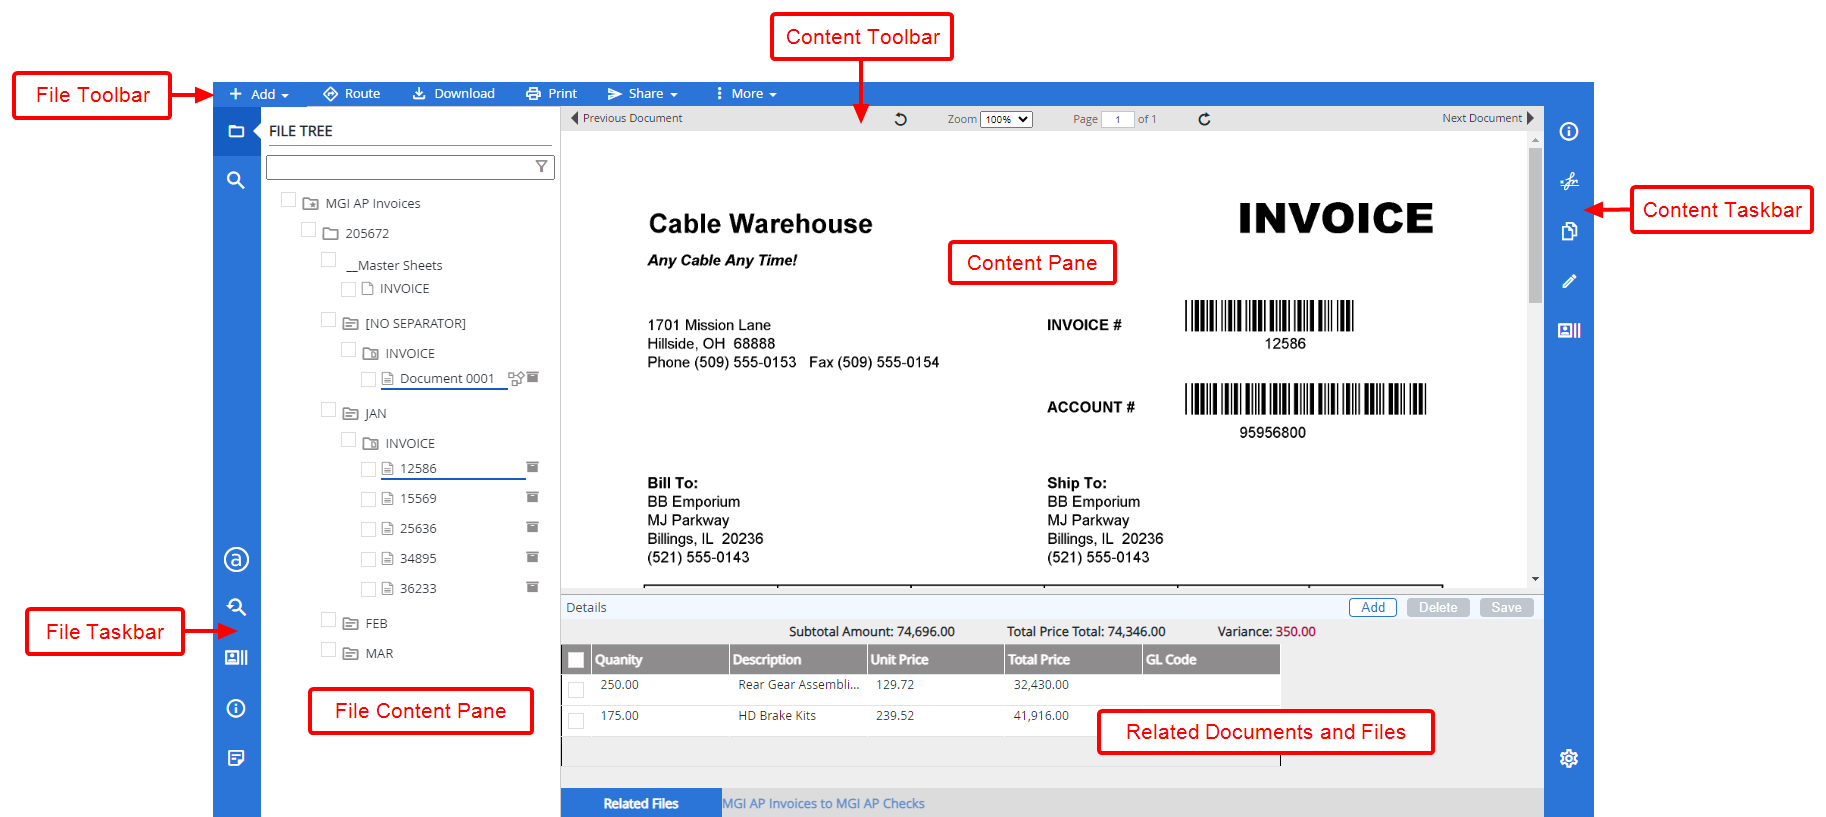Open the More menu
The width and height of the screenshot is (1826, 817).
[x=746, y=94]
